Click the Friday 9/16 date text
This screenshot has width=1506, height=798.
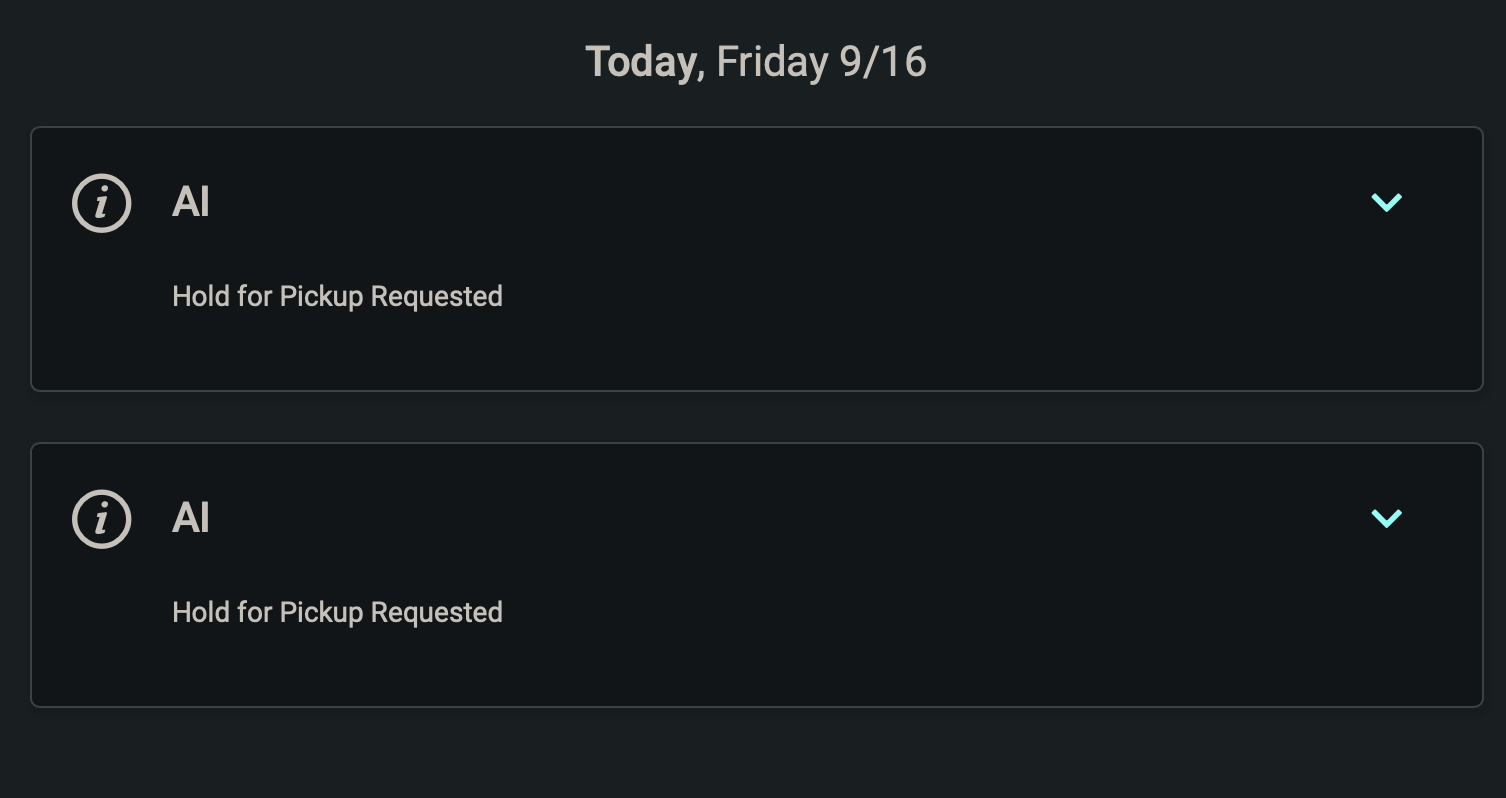[x=821, y=62]
